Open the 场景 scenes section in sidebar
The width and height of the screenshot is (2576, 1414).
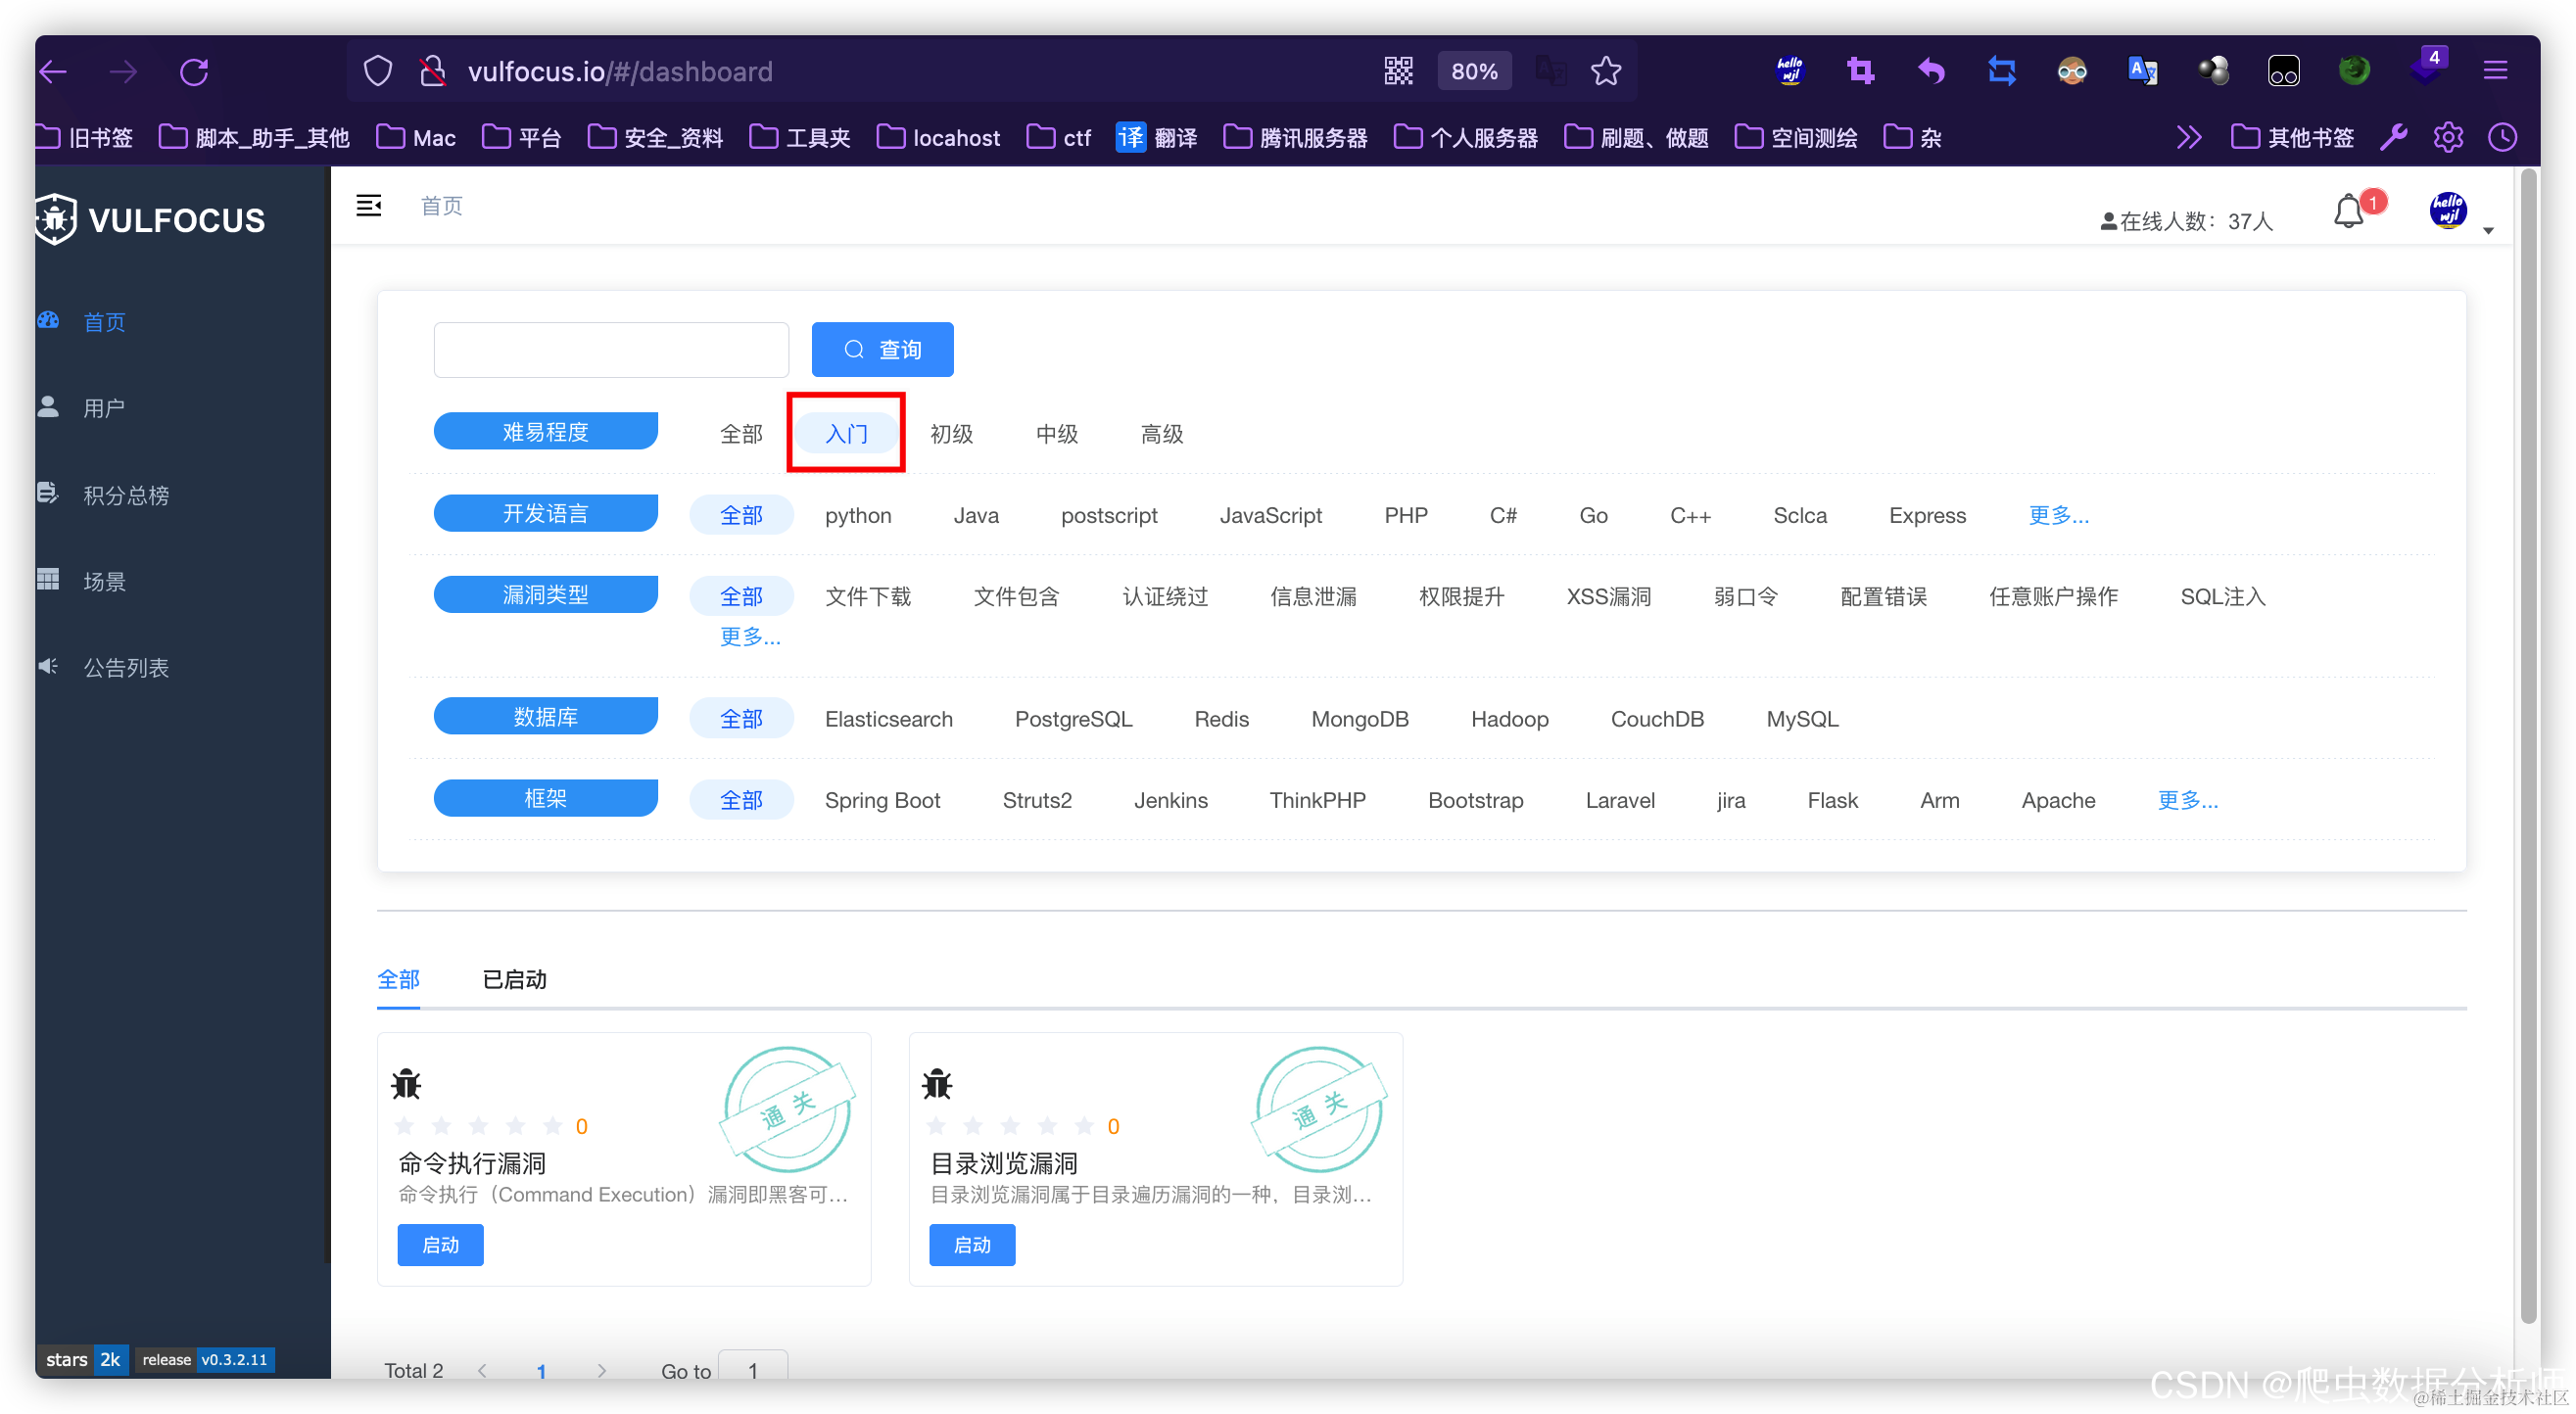coord(104,581)
